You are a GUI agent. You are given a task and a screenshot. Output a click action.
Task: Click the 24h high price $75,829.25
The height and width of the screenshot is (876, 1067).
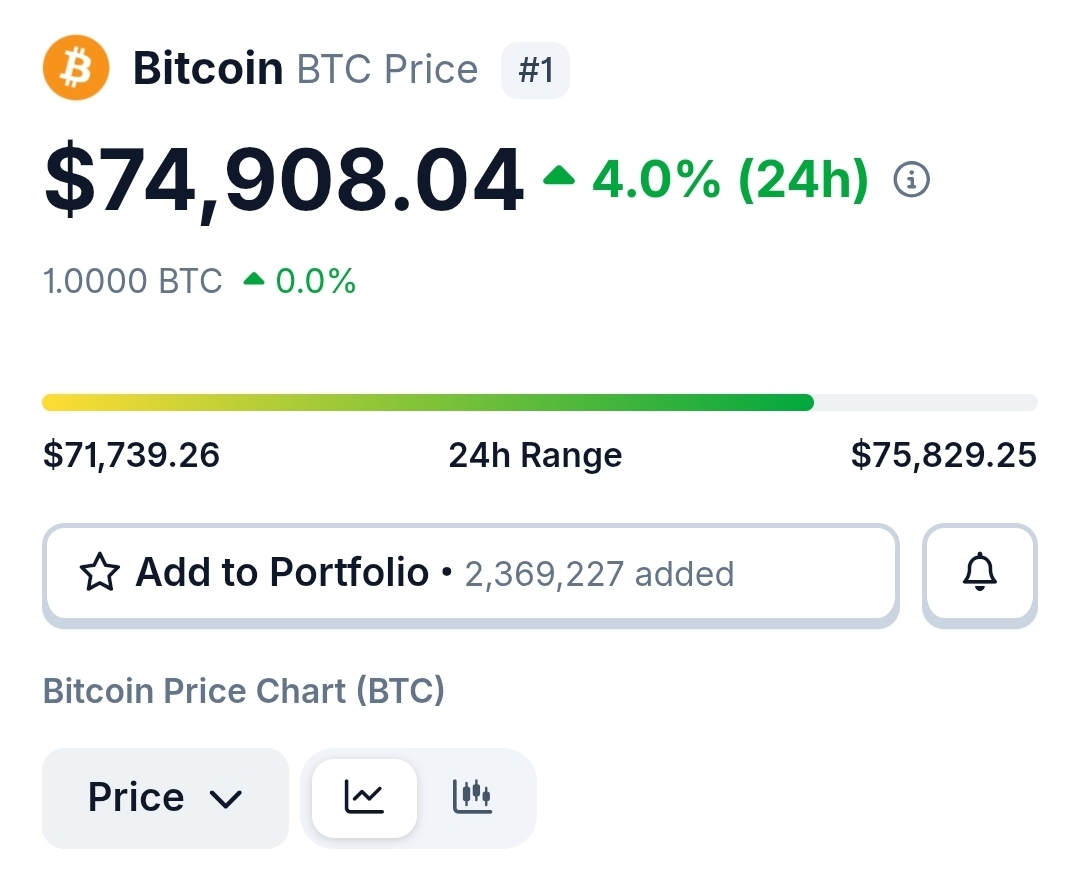943,455
